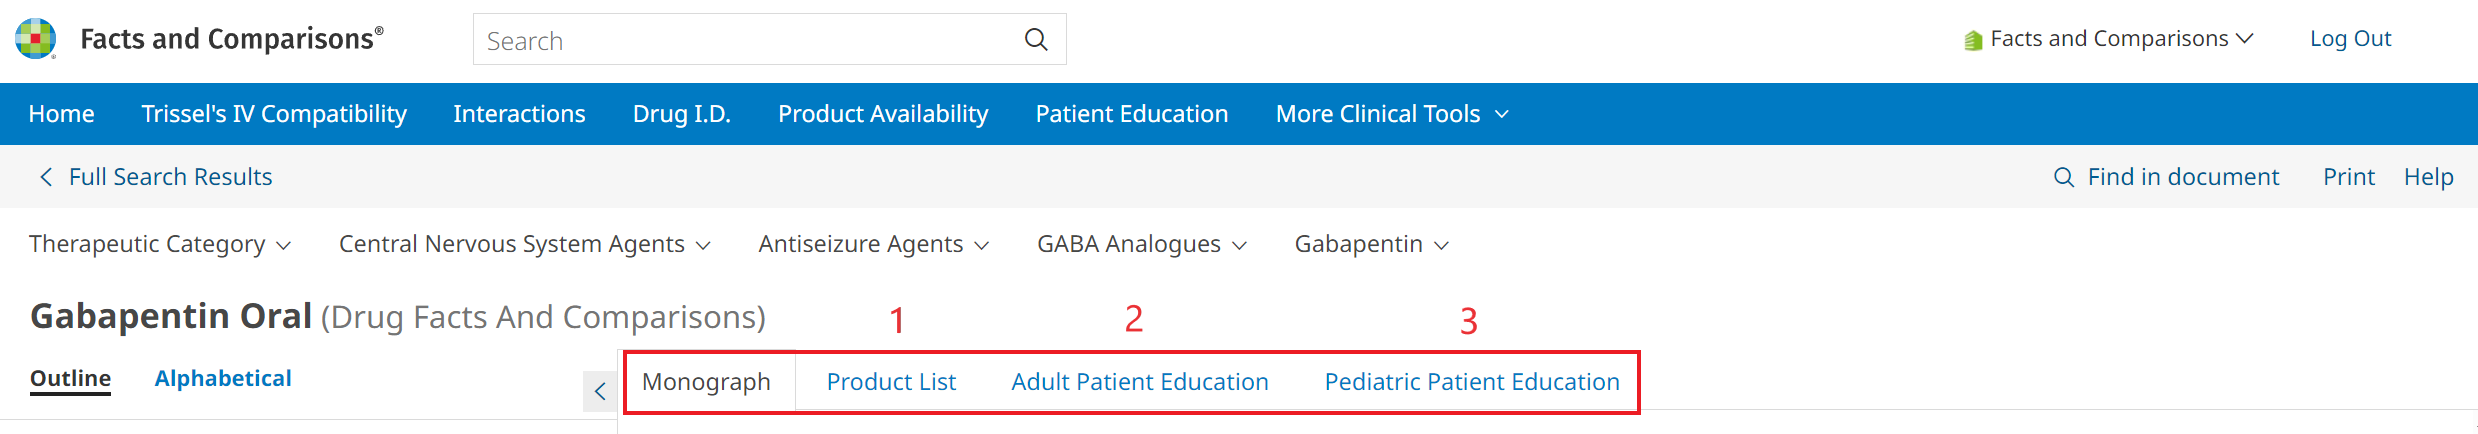2478x434 pixels.
Task: Click the back arrow beside Full Search Results
Action: (46, 177)
